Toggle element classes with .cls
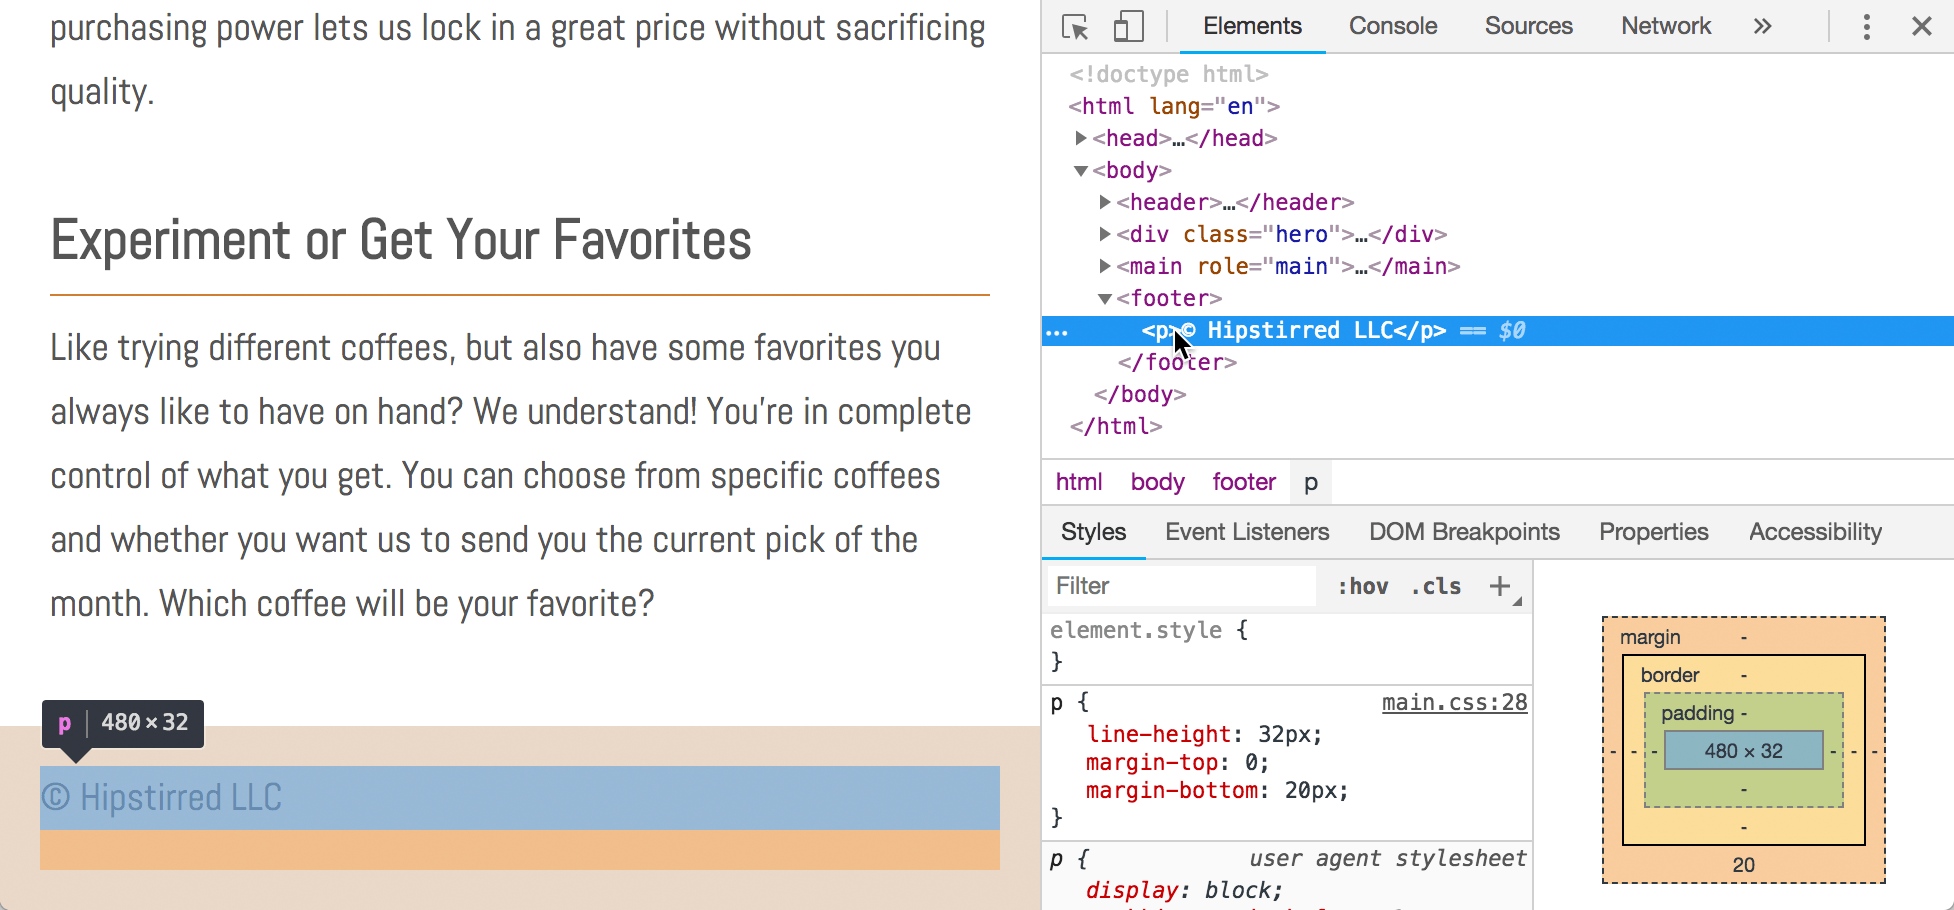The image size is (1954, 910). pyautogui.click(x=1435, y=586)
